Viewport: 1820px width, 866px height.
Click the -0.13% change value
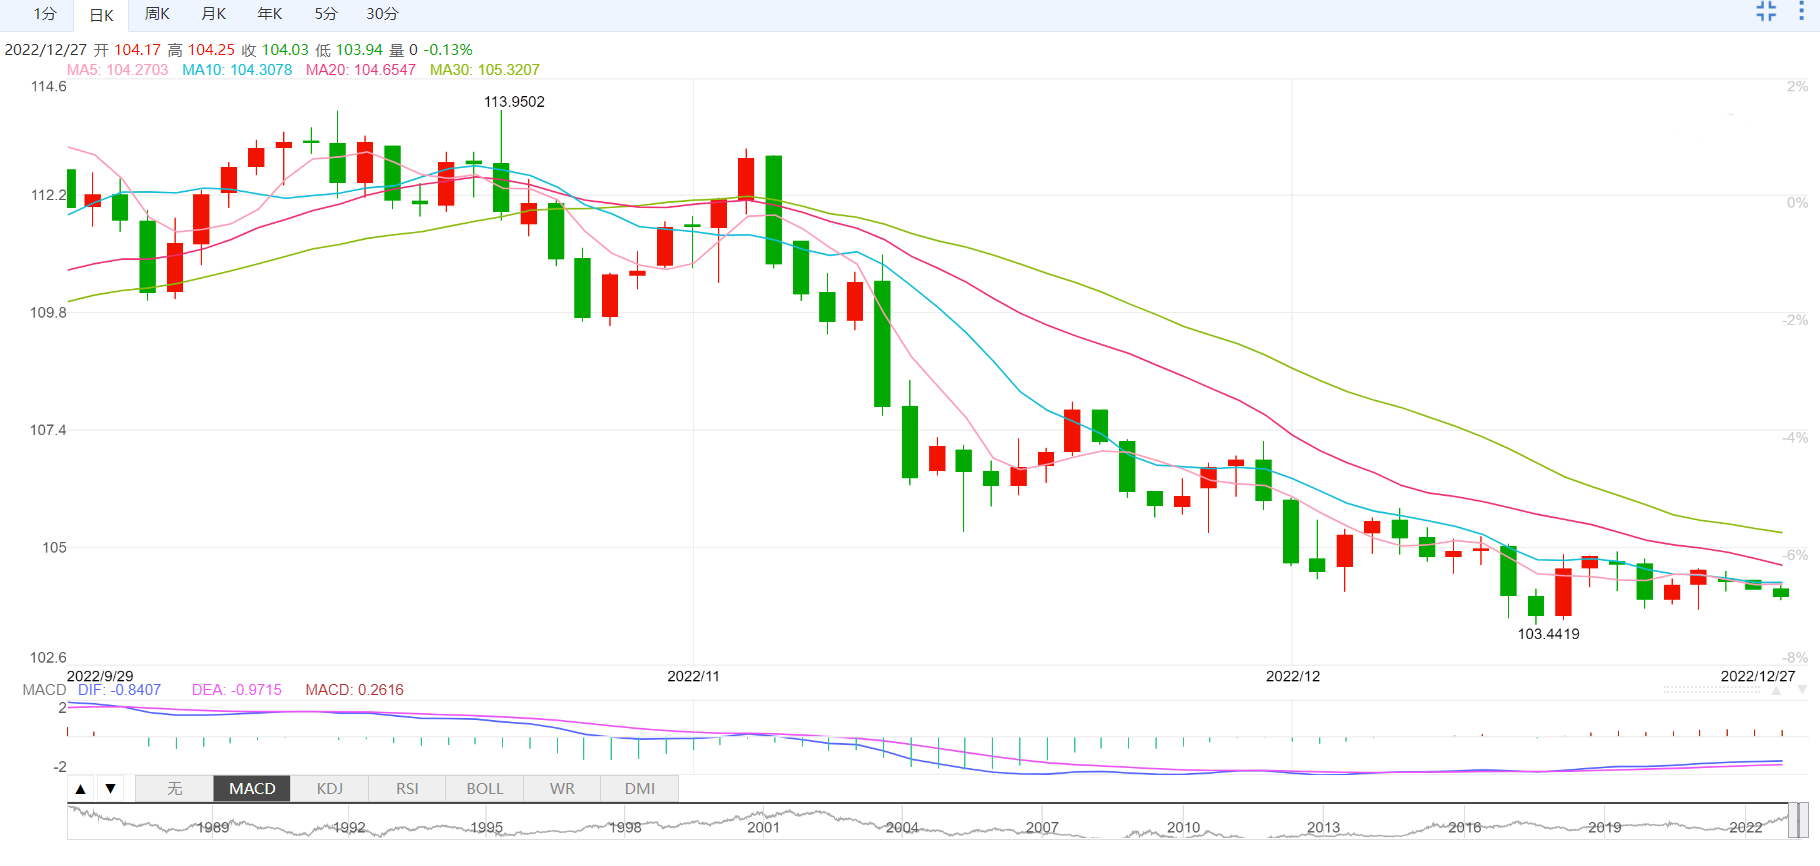point(448,50)
